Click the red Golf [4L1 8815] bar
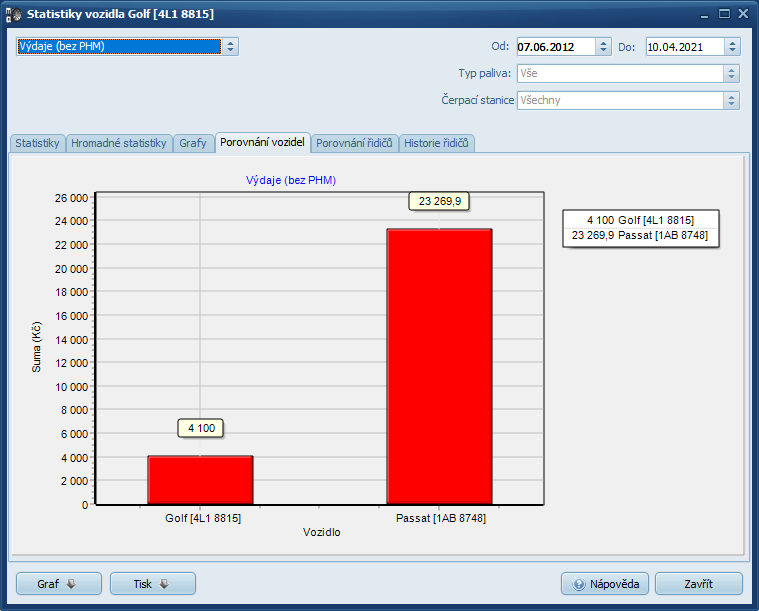 200,480
